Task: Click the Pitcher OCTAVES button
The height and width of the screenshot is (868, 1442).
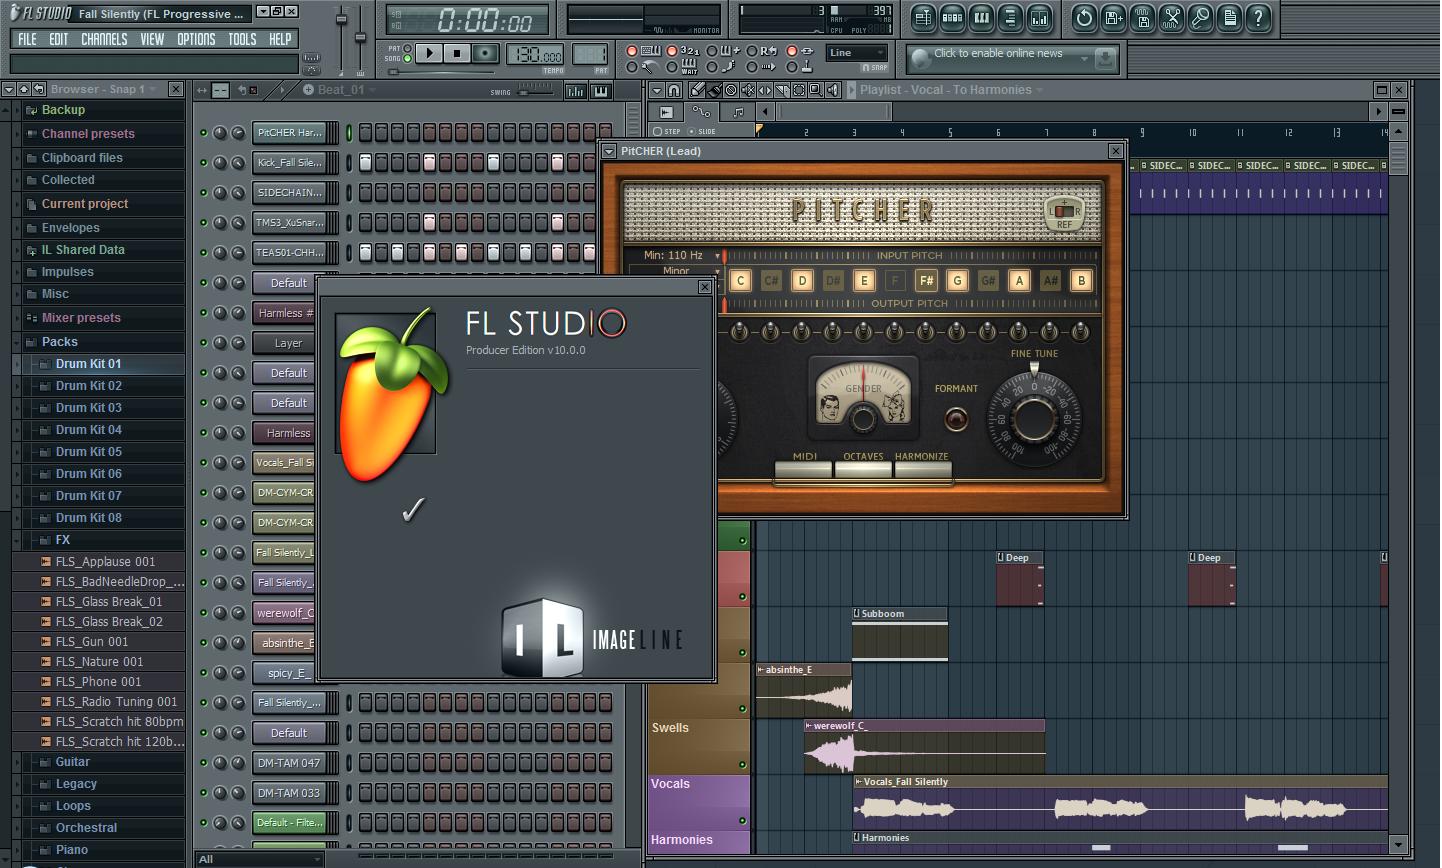Action: (x=863, y=470)
